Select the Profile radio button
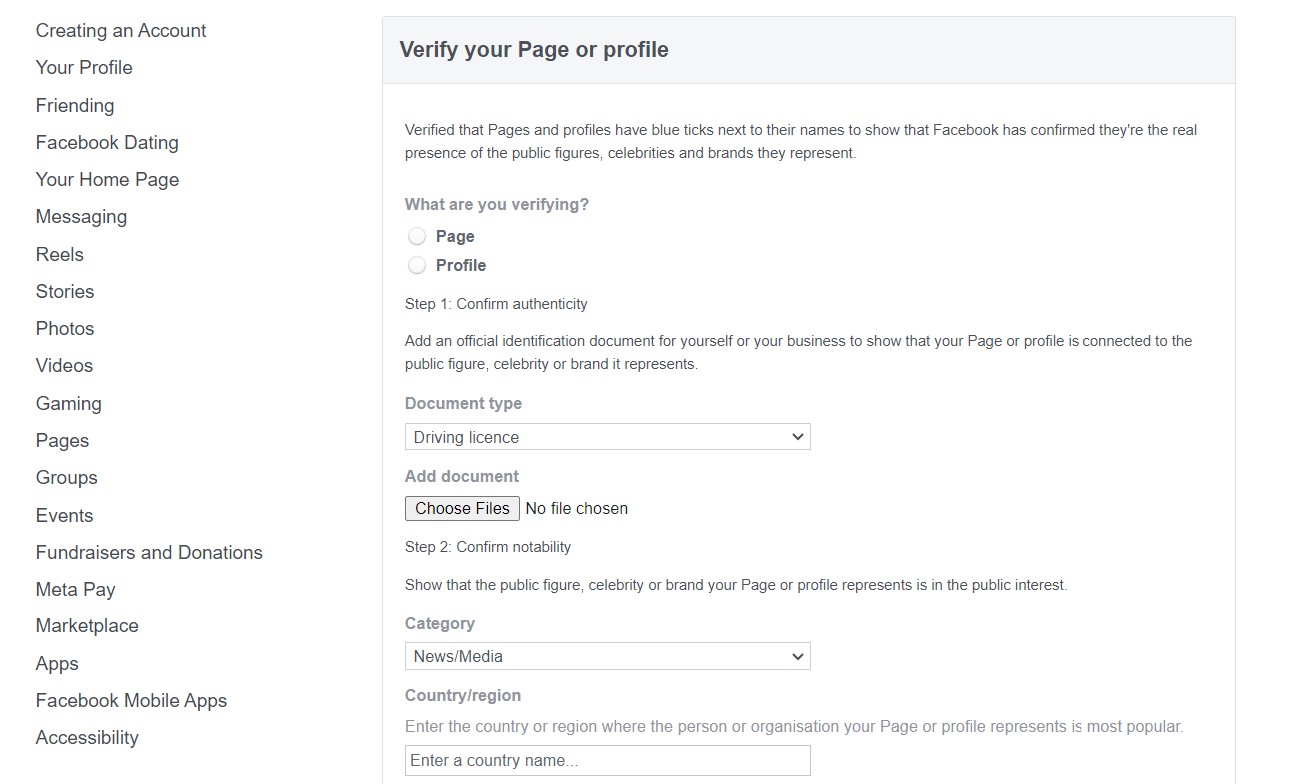This screenshot has height=784, width=1301. pyautogui.click(x=417, y=266)
